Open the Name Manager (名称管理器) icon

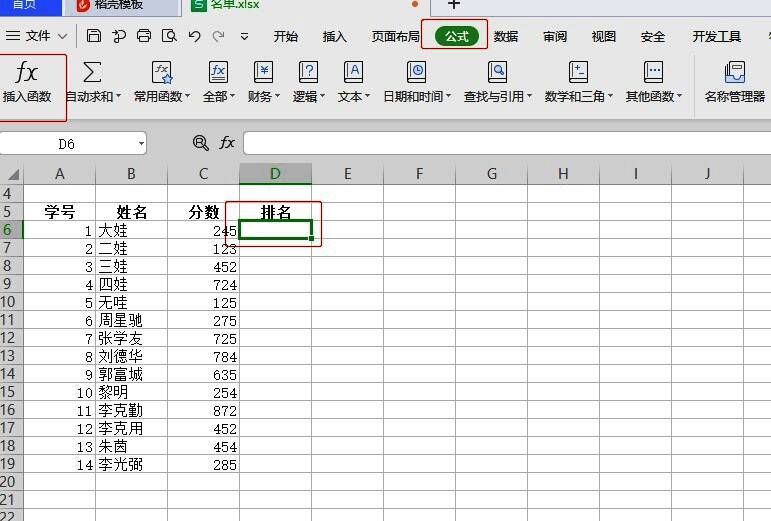pos(735,72)
